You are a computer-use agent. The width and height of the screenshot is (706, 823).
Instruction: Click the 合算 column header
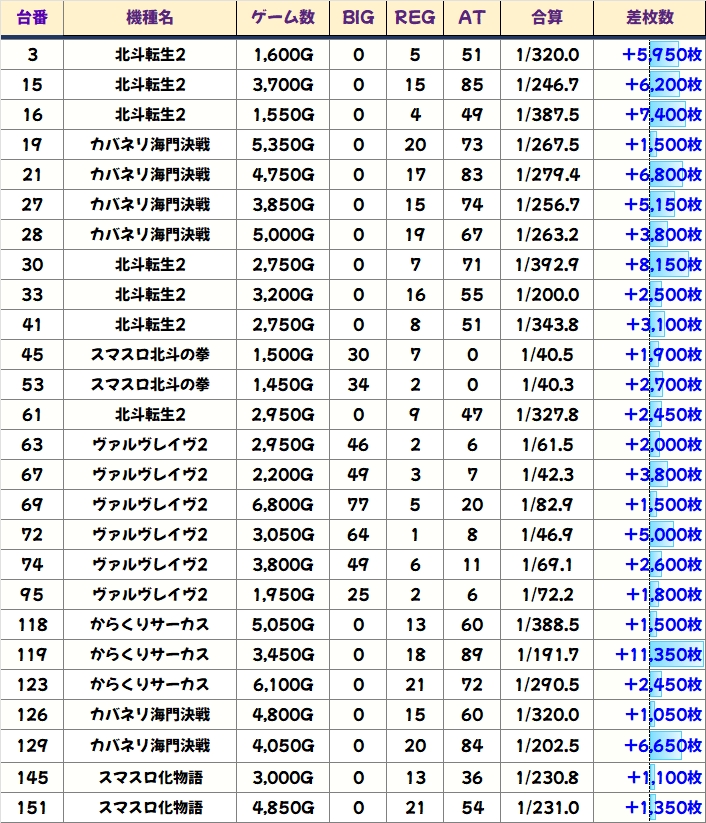547,18
